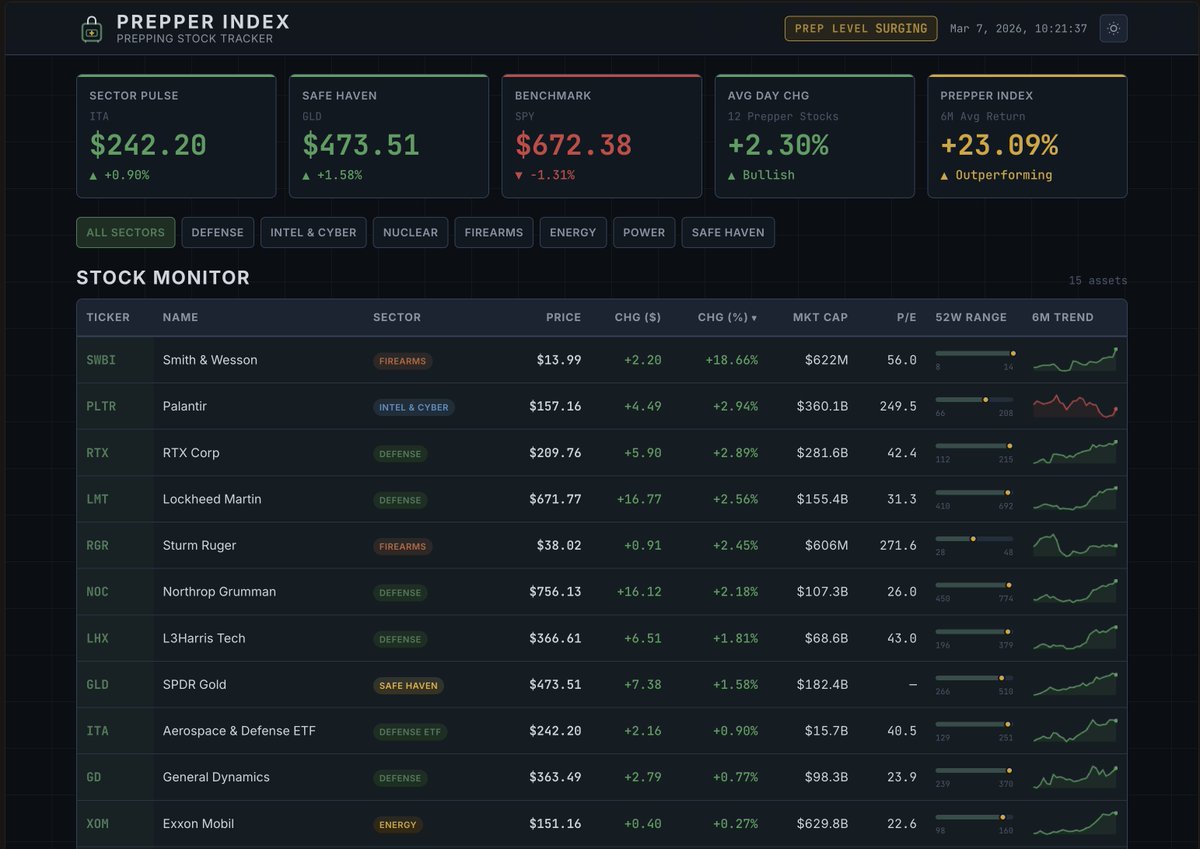Viewport: 1200px width, 849px height.
Task: Toggle the light/dark theme sun icon
Action: pos(1113,29)
